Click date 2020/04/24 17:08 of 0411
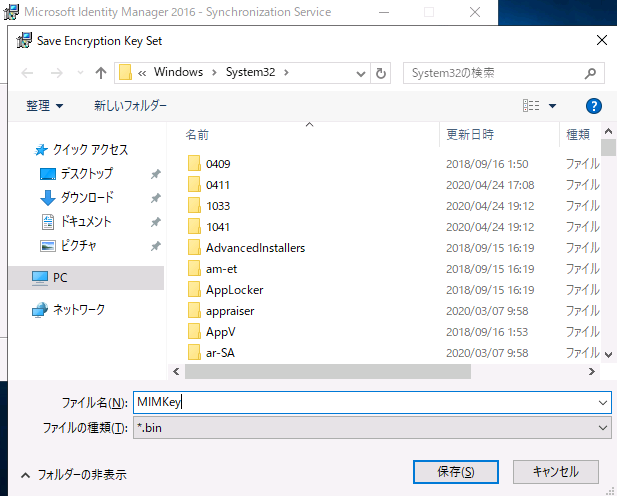This screenshot has height=496, width=617. point(490,185)
